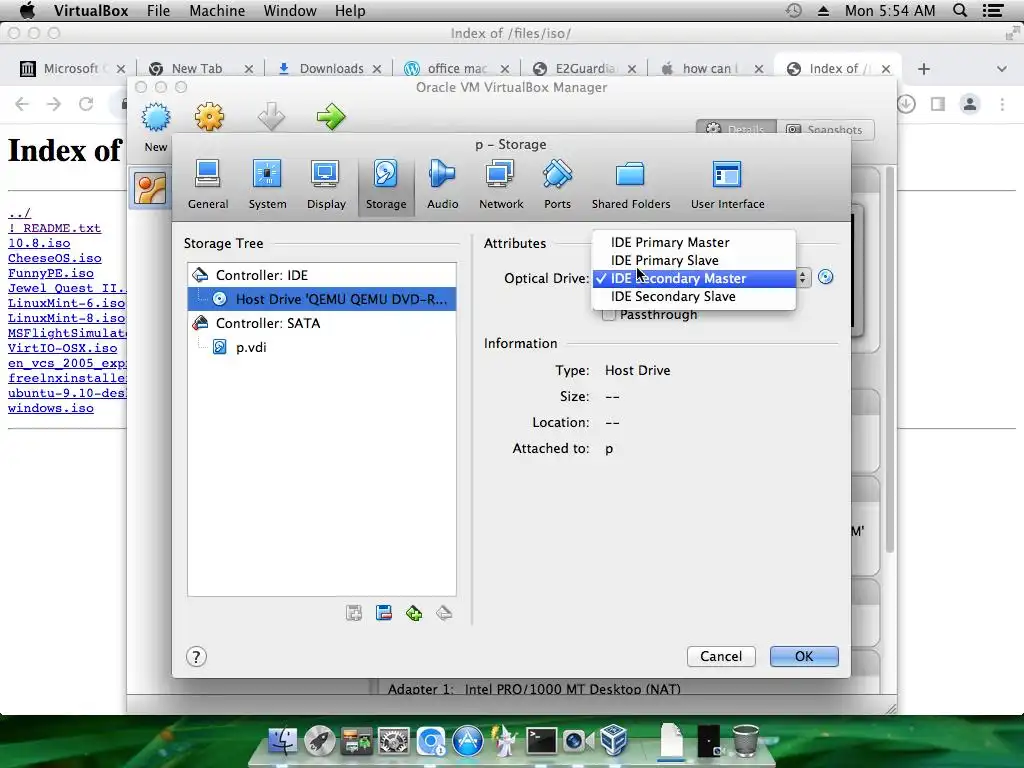
Task: Open the User Interface section
Action: (x=728, y=184)
